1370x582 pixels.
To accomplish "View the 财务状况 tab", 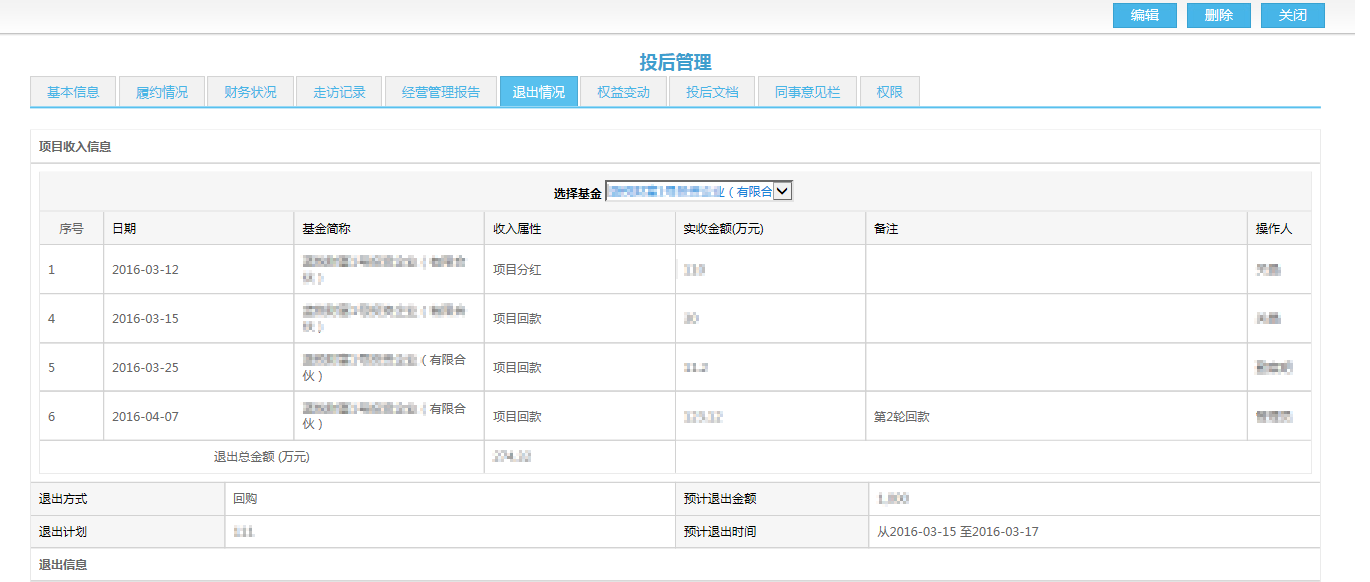I will 249,91.
